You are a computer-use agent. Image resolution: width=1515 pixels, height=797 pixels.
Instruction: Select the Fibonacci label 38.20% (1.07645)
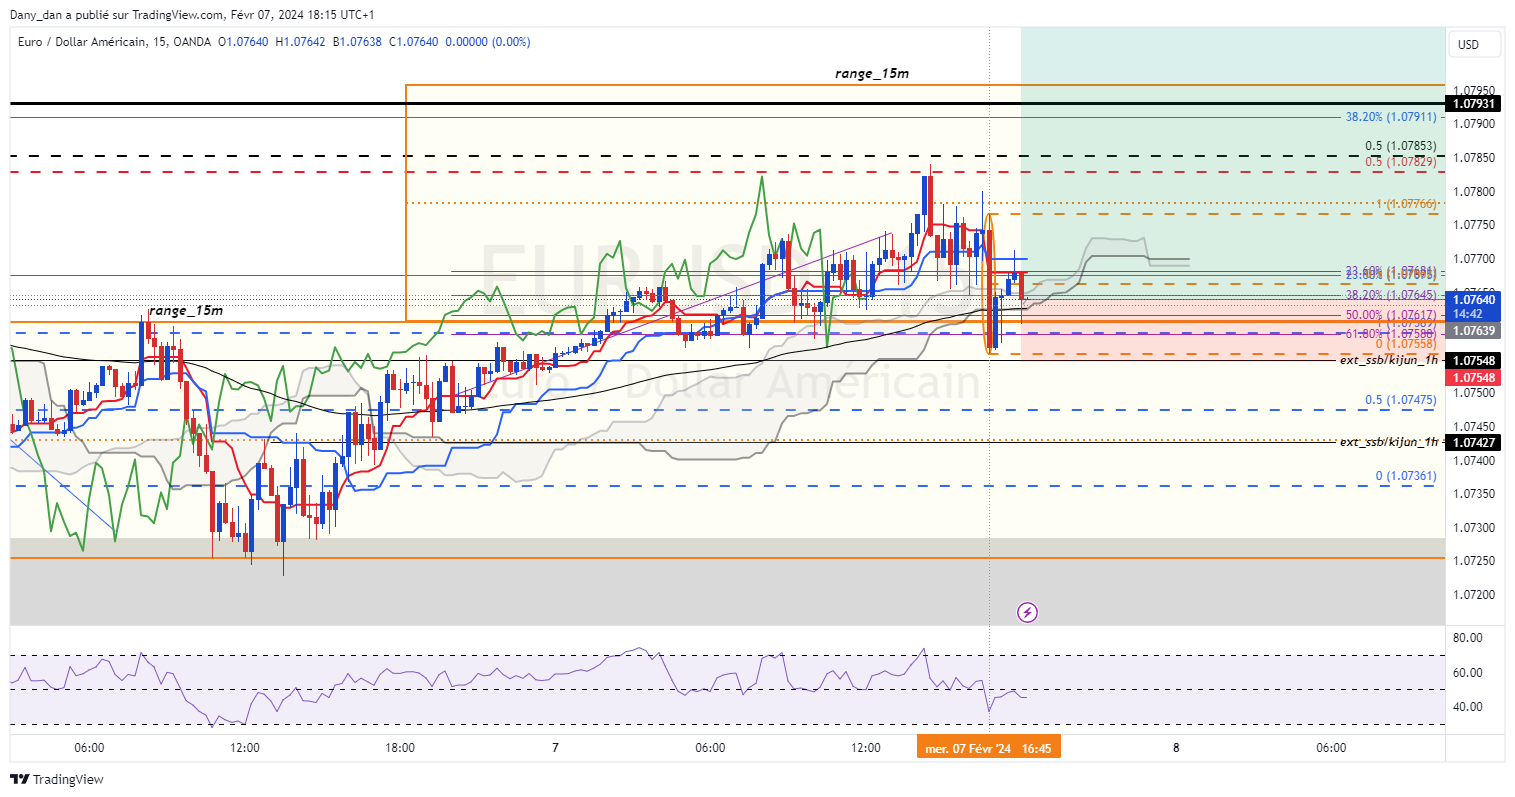(1391, 295)
